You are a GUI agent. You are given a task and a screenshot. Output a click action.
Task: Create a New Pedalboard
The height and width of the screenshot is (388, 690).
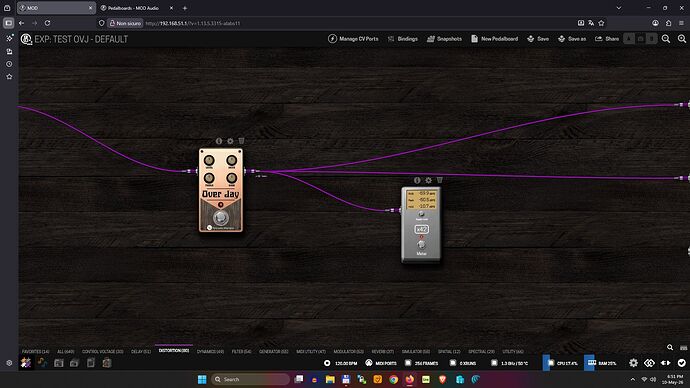click(494, 39)
